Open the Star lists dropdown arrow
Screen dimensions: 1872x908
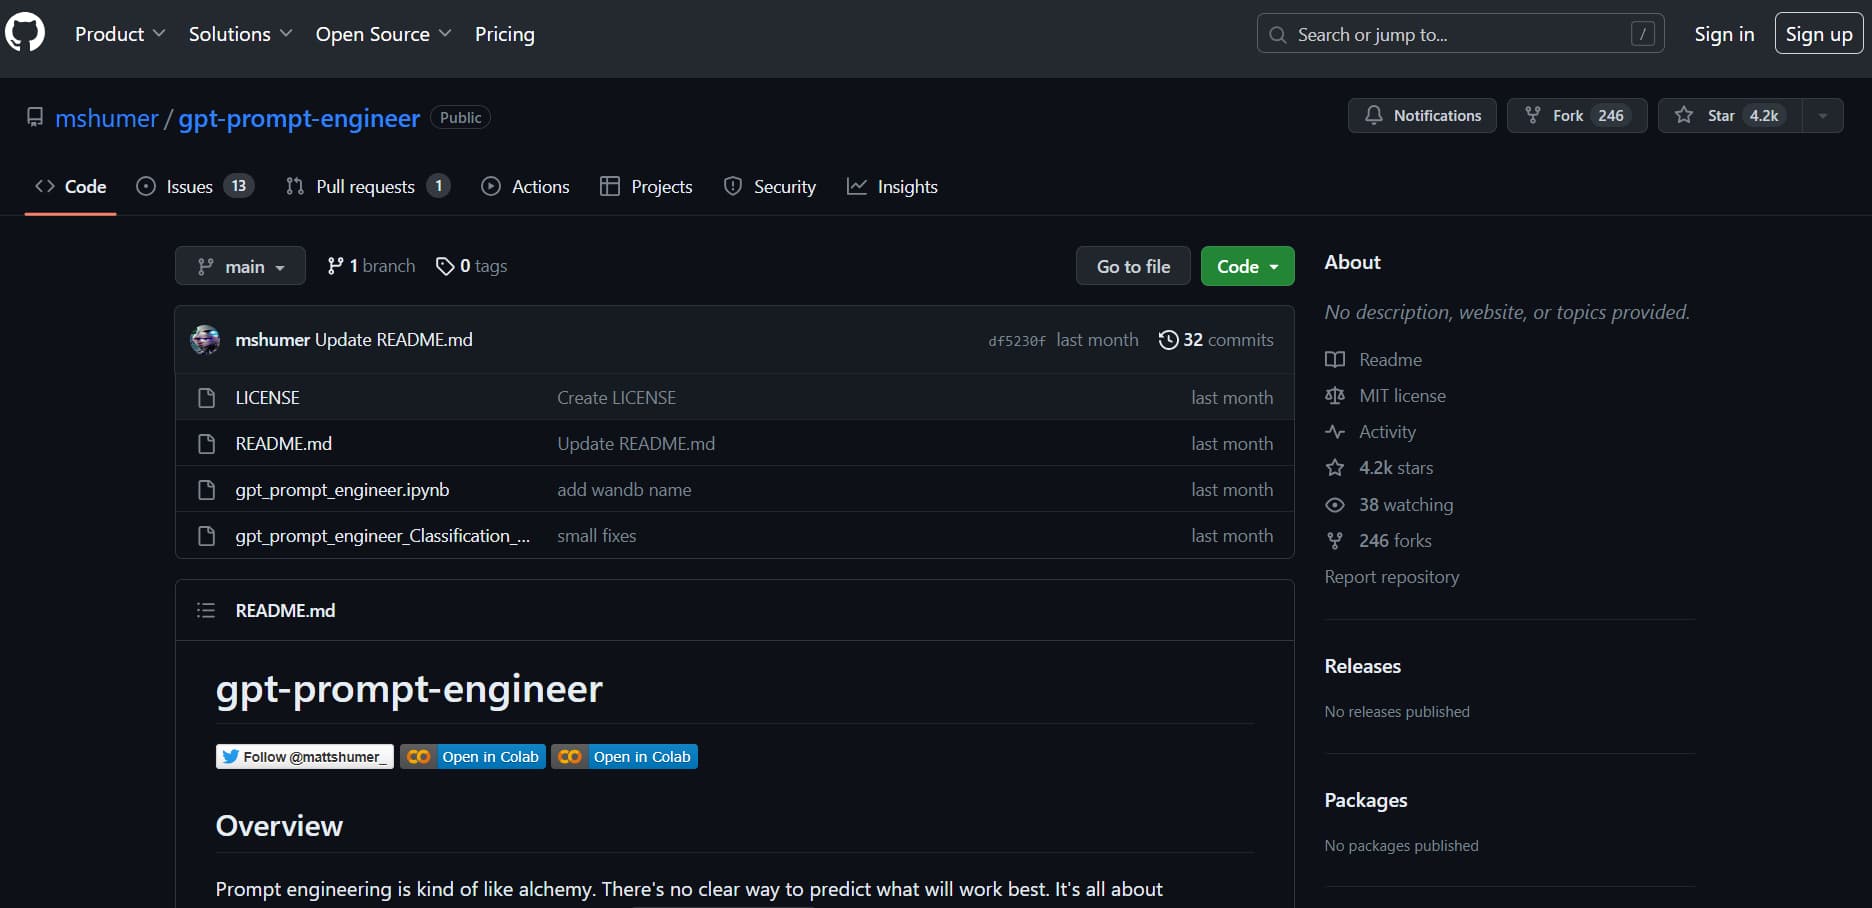pos(1823,115)
